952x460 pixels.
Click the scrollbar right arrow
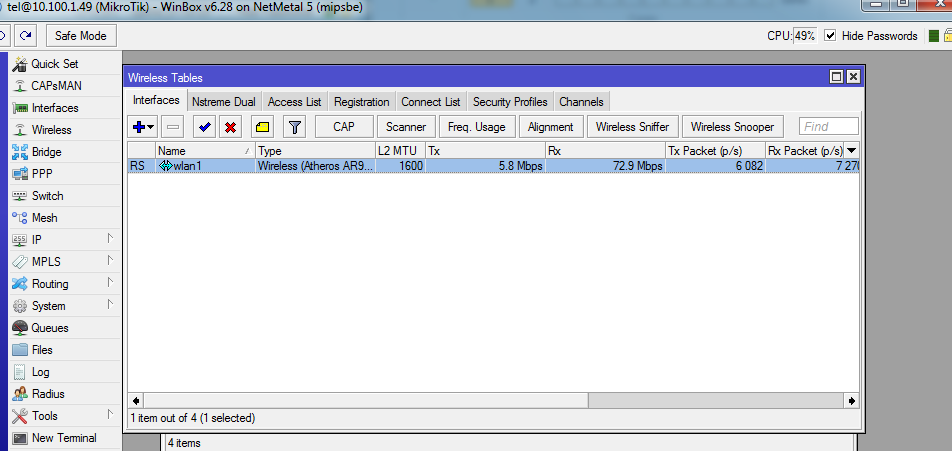[852, 401]
